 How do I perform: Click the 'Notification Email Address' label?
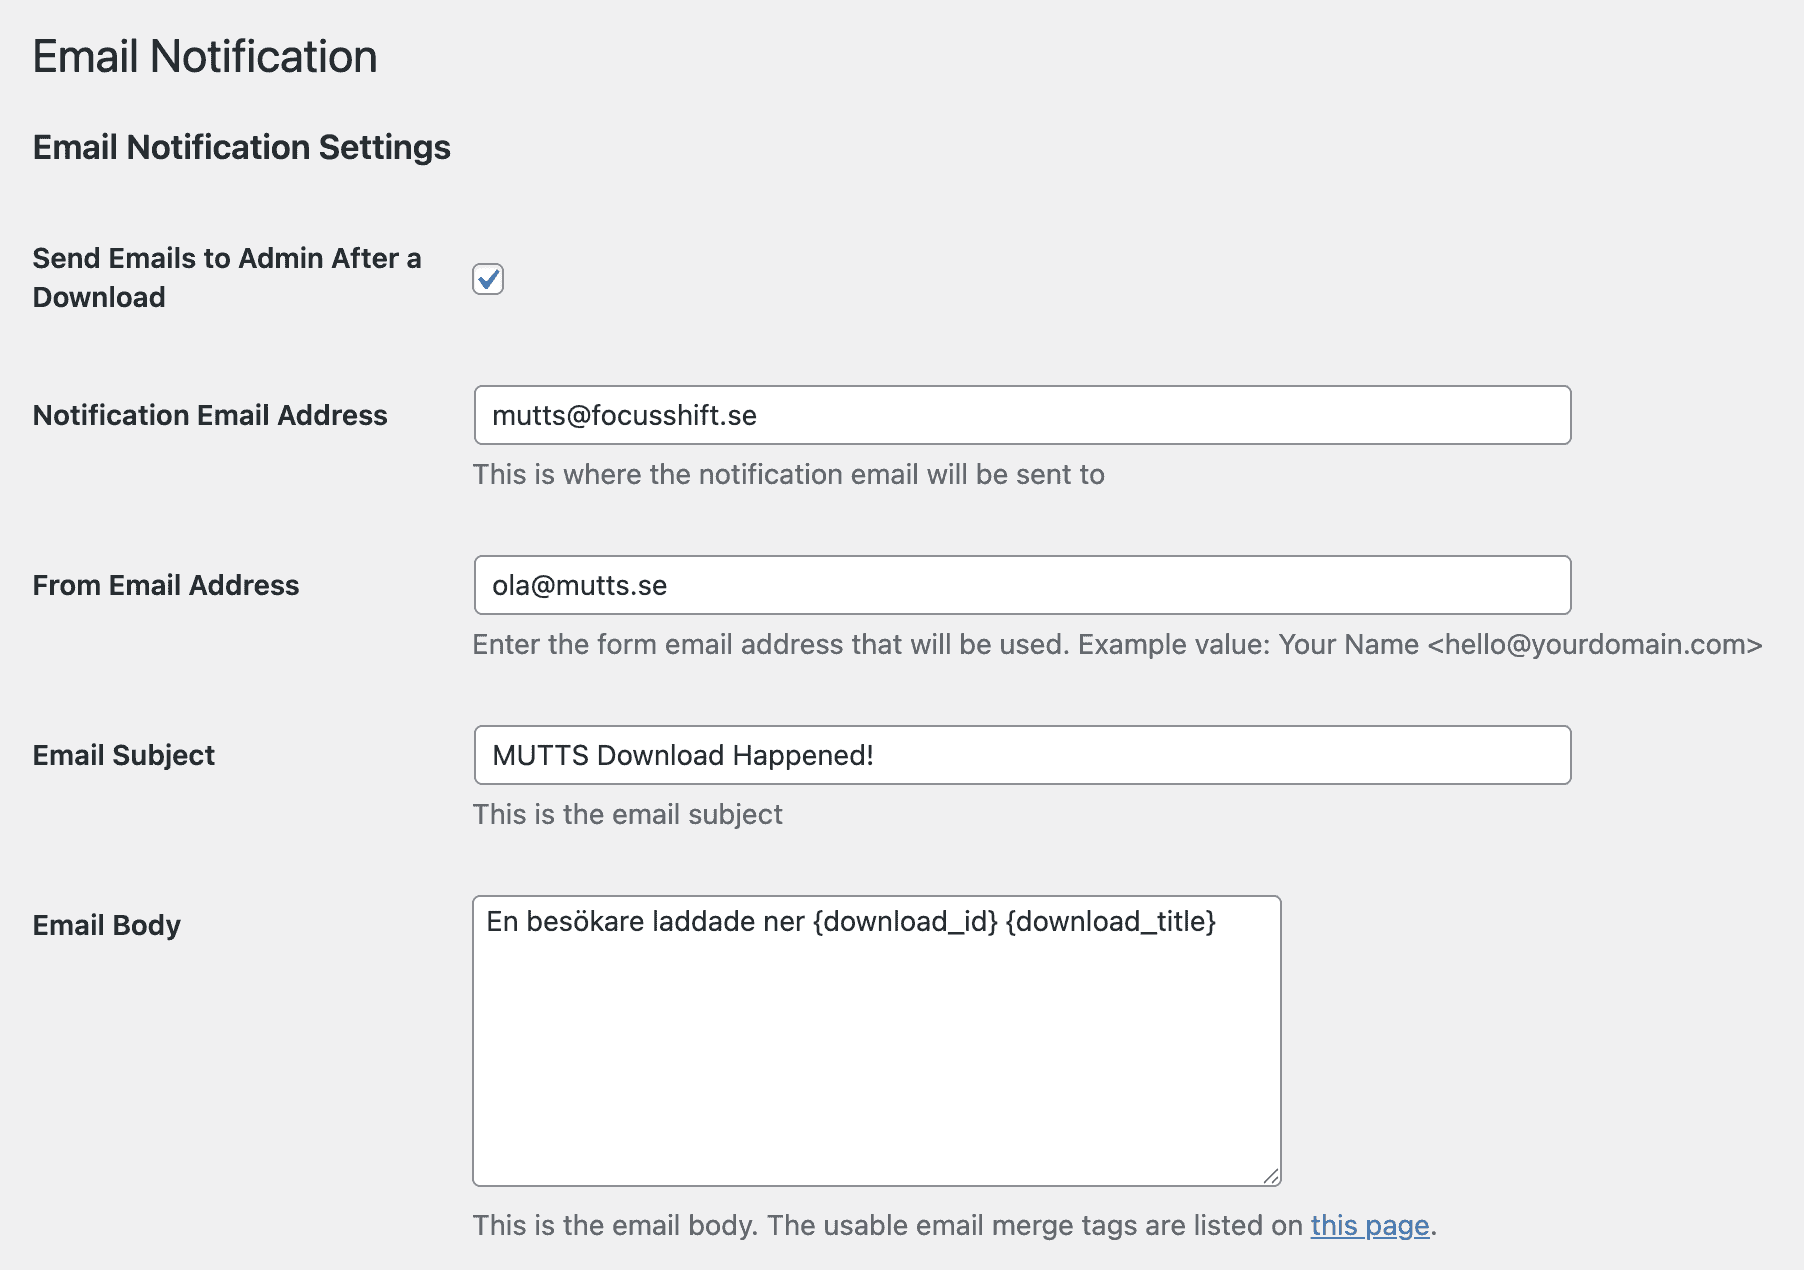tap(210, 415)
